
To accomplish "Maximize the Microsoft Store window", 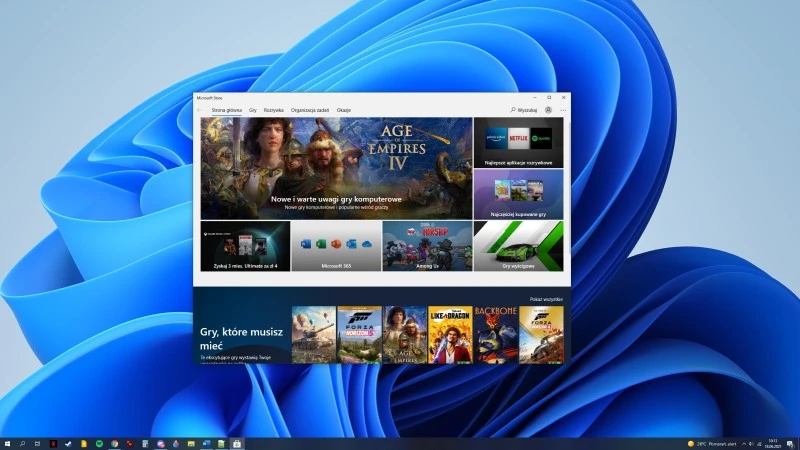I will click(549, 97).
